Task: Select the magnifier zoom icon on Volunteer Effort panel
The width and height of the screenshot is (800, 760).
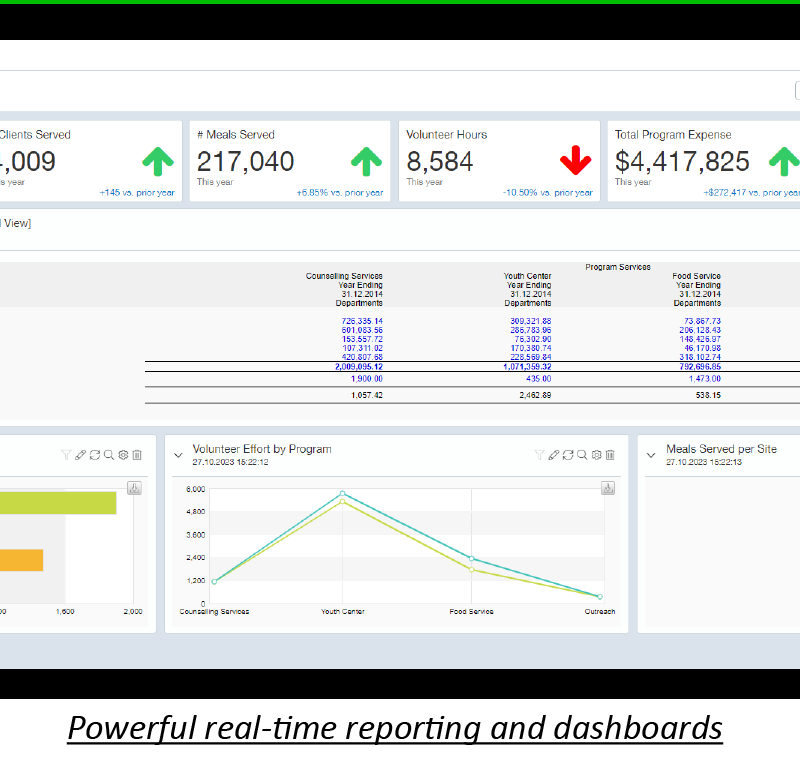Action: pyautogui.click(x=583, y=455)
